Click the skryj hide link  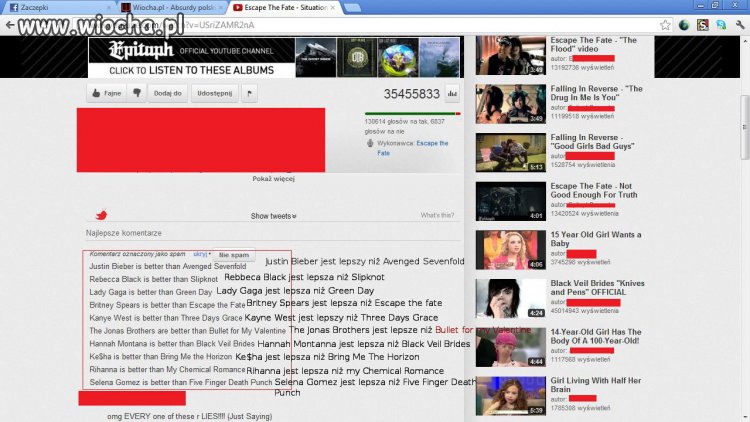[x=200, y=254]
